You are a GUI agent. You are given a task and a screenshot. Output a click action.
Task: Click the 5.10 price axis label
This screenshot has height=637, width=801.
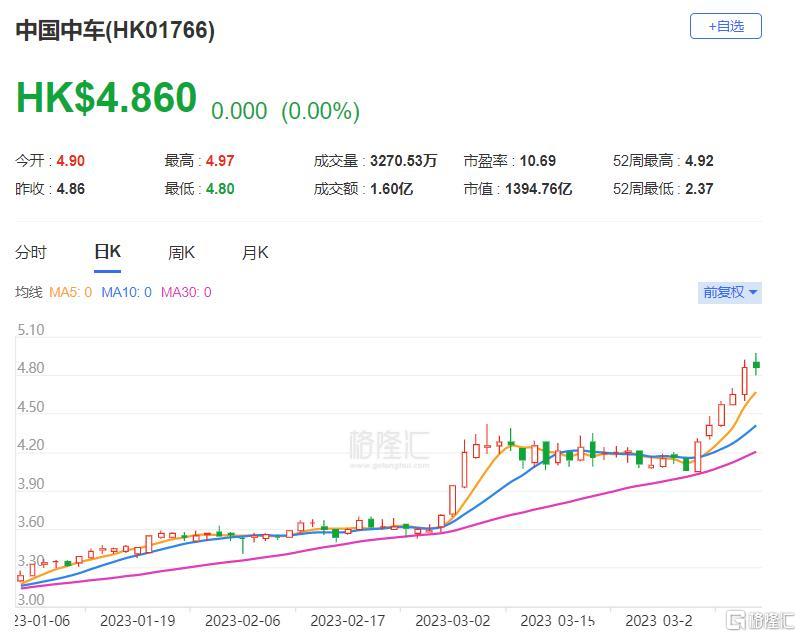(x=31, y=330)
